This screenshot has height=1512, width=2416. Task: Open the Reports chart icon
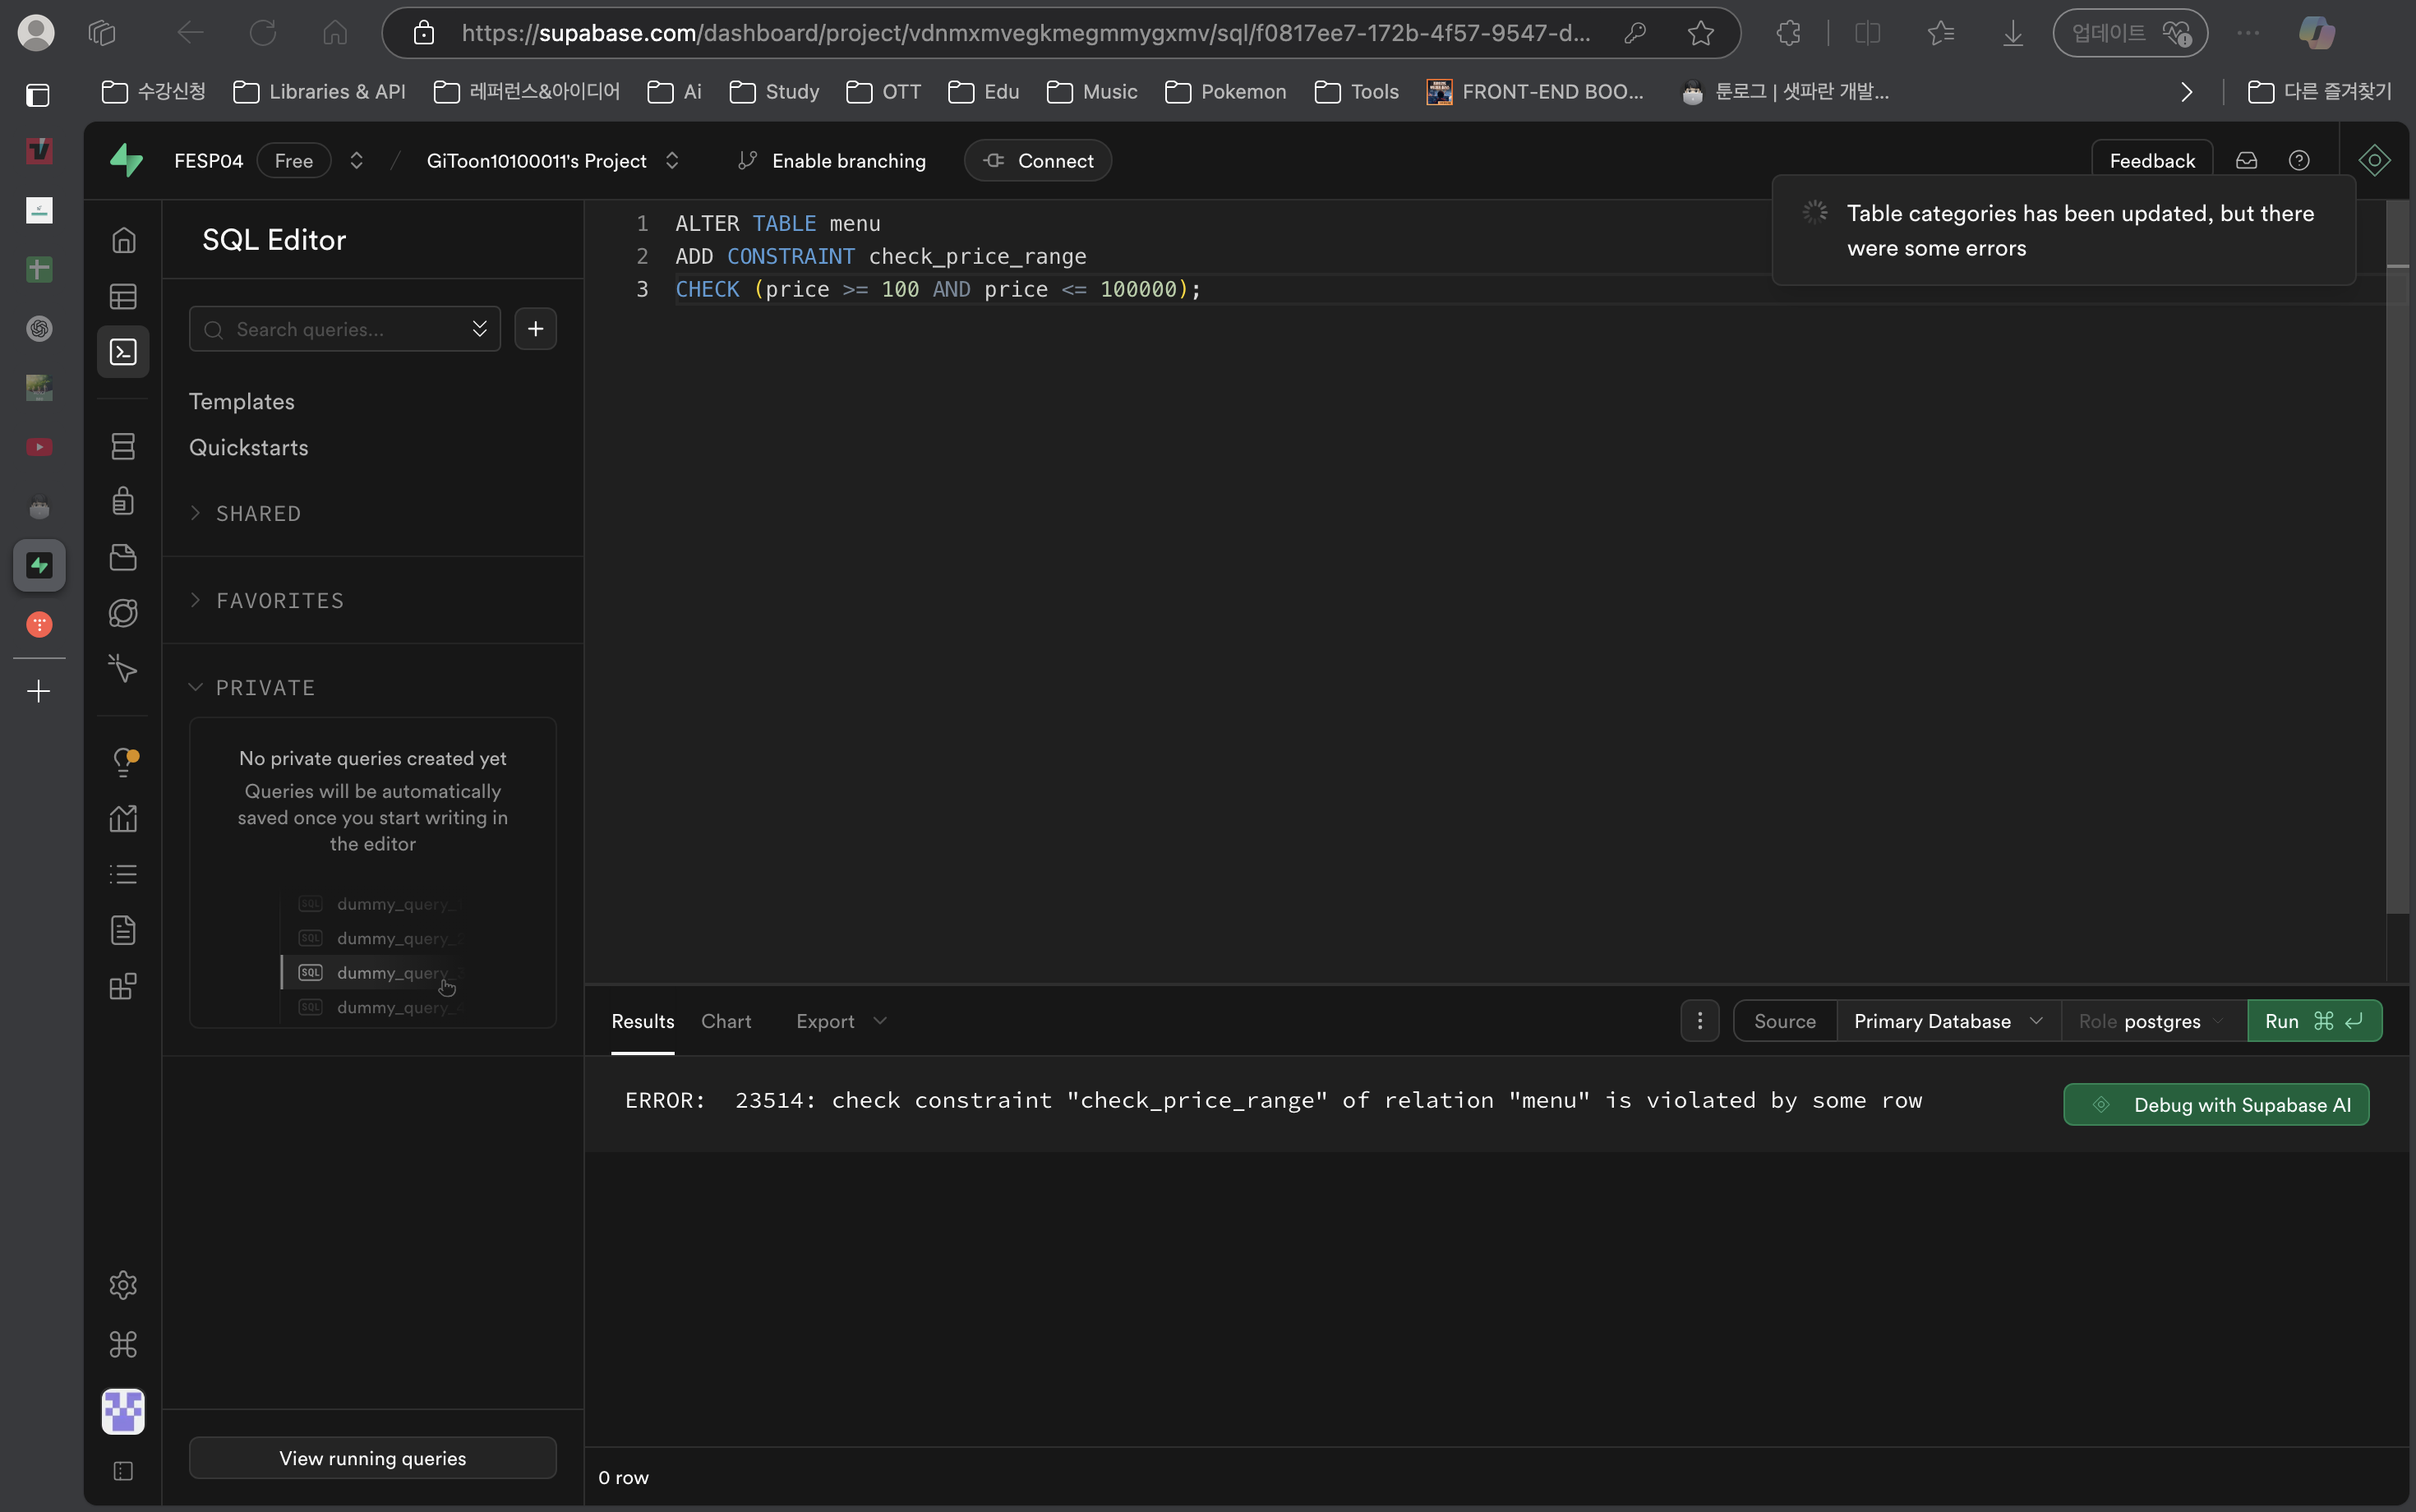click(x=123, y=818)
